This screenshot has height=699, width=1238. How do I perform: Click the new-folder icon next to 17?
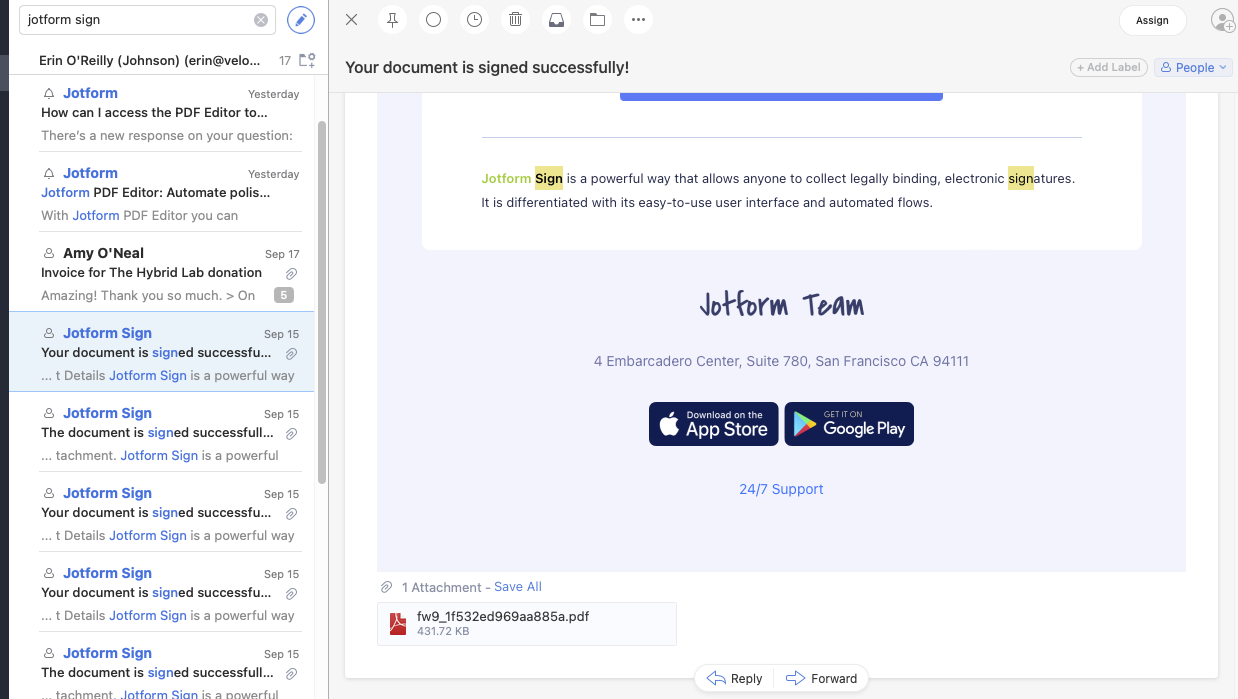pos(307,60)
